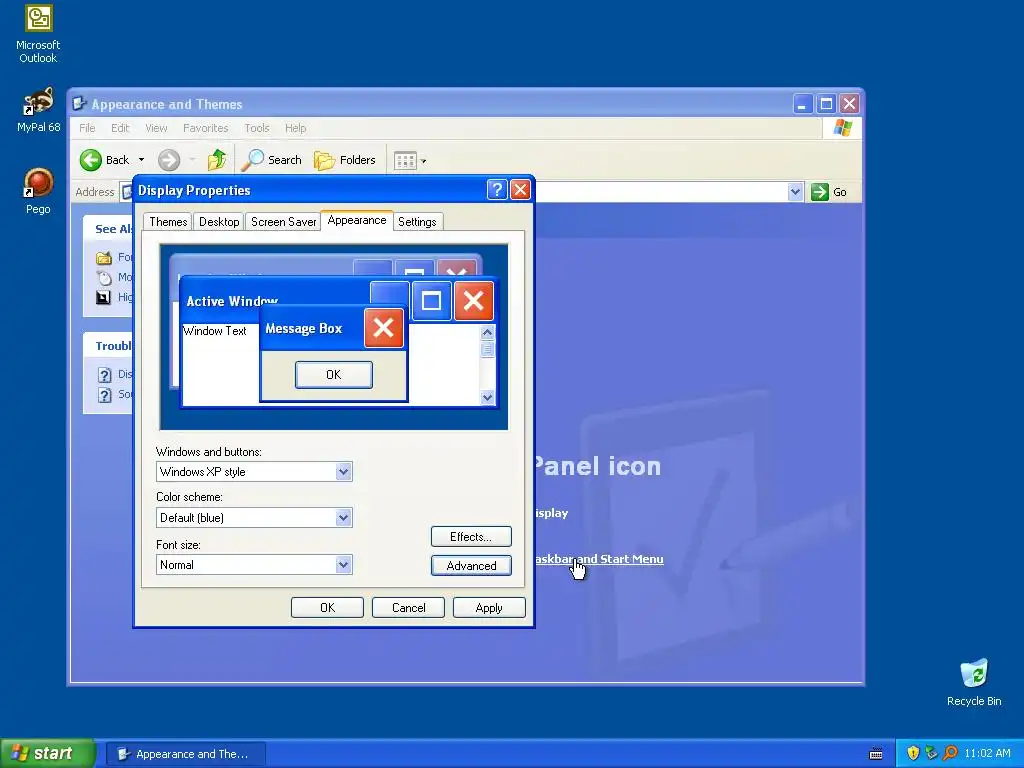
Task: Click the Windows flag logo in window corner
Action: (x=843, y=127)
